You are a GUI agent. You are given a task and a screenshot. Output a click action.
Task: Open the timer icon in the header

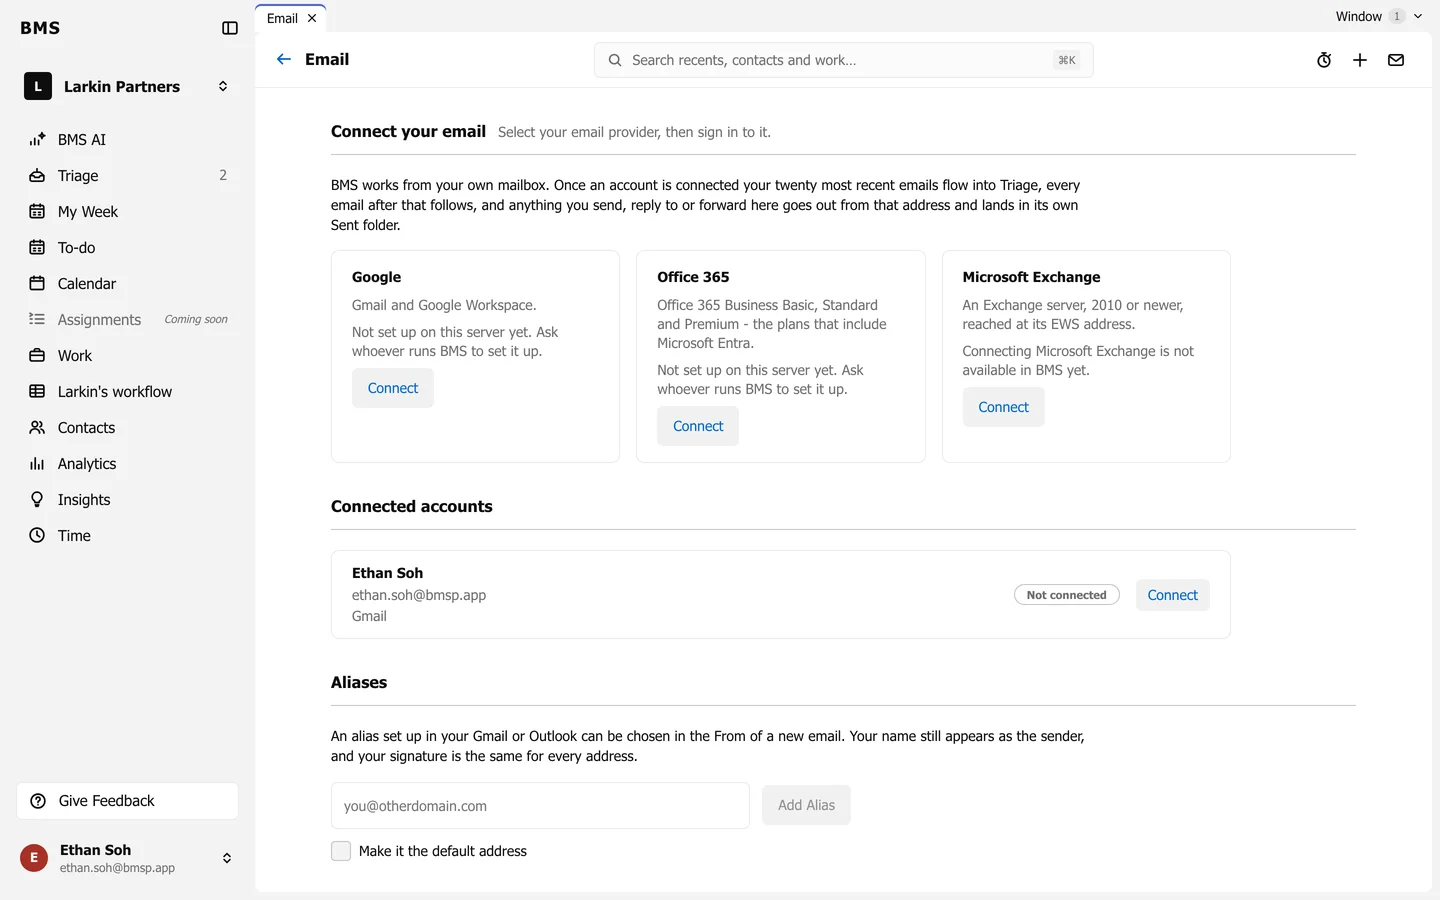(1324, 60)
